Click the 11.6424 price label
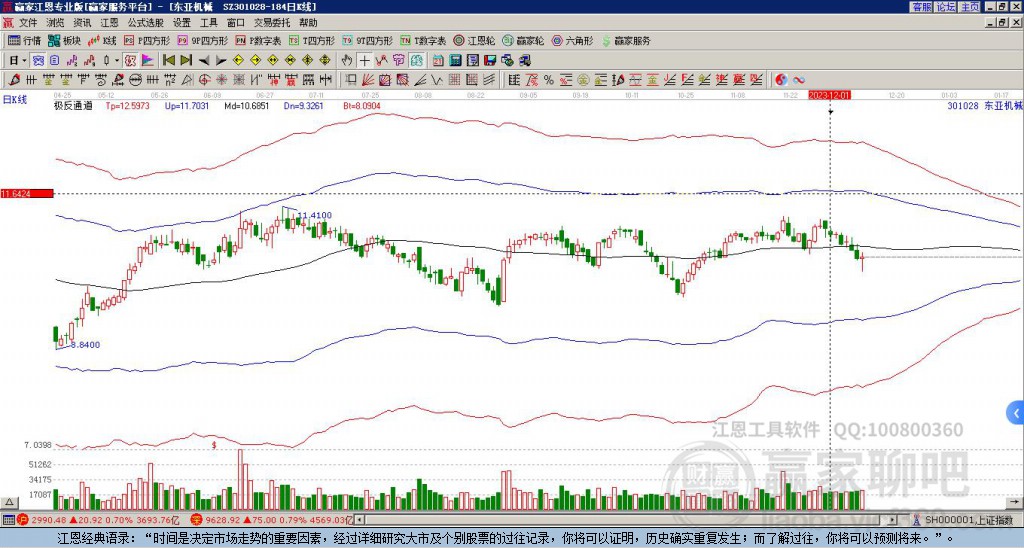The image size is (1024, 548). pyautogui.click(x=26, y=193)
